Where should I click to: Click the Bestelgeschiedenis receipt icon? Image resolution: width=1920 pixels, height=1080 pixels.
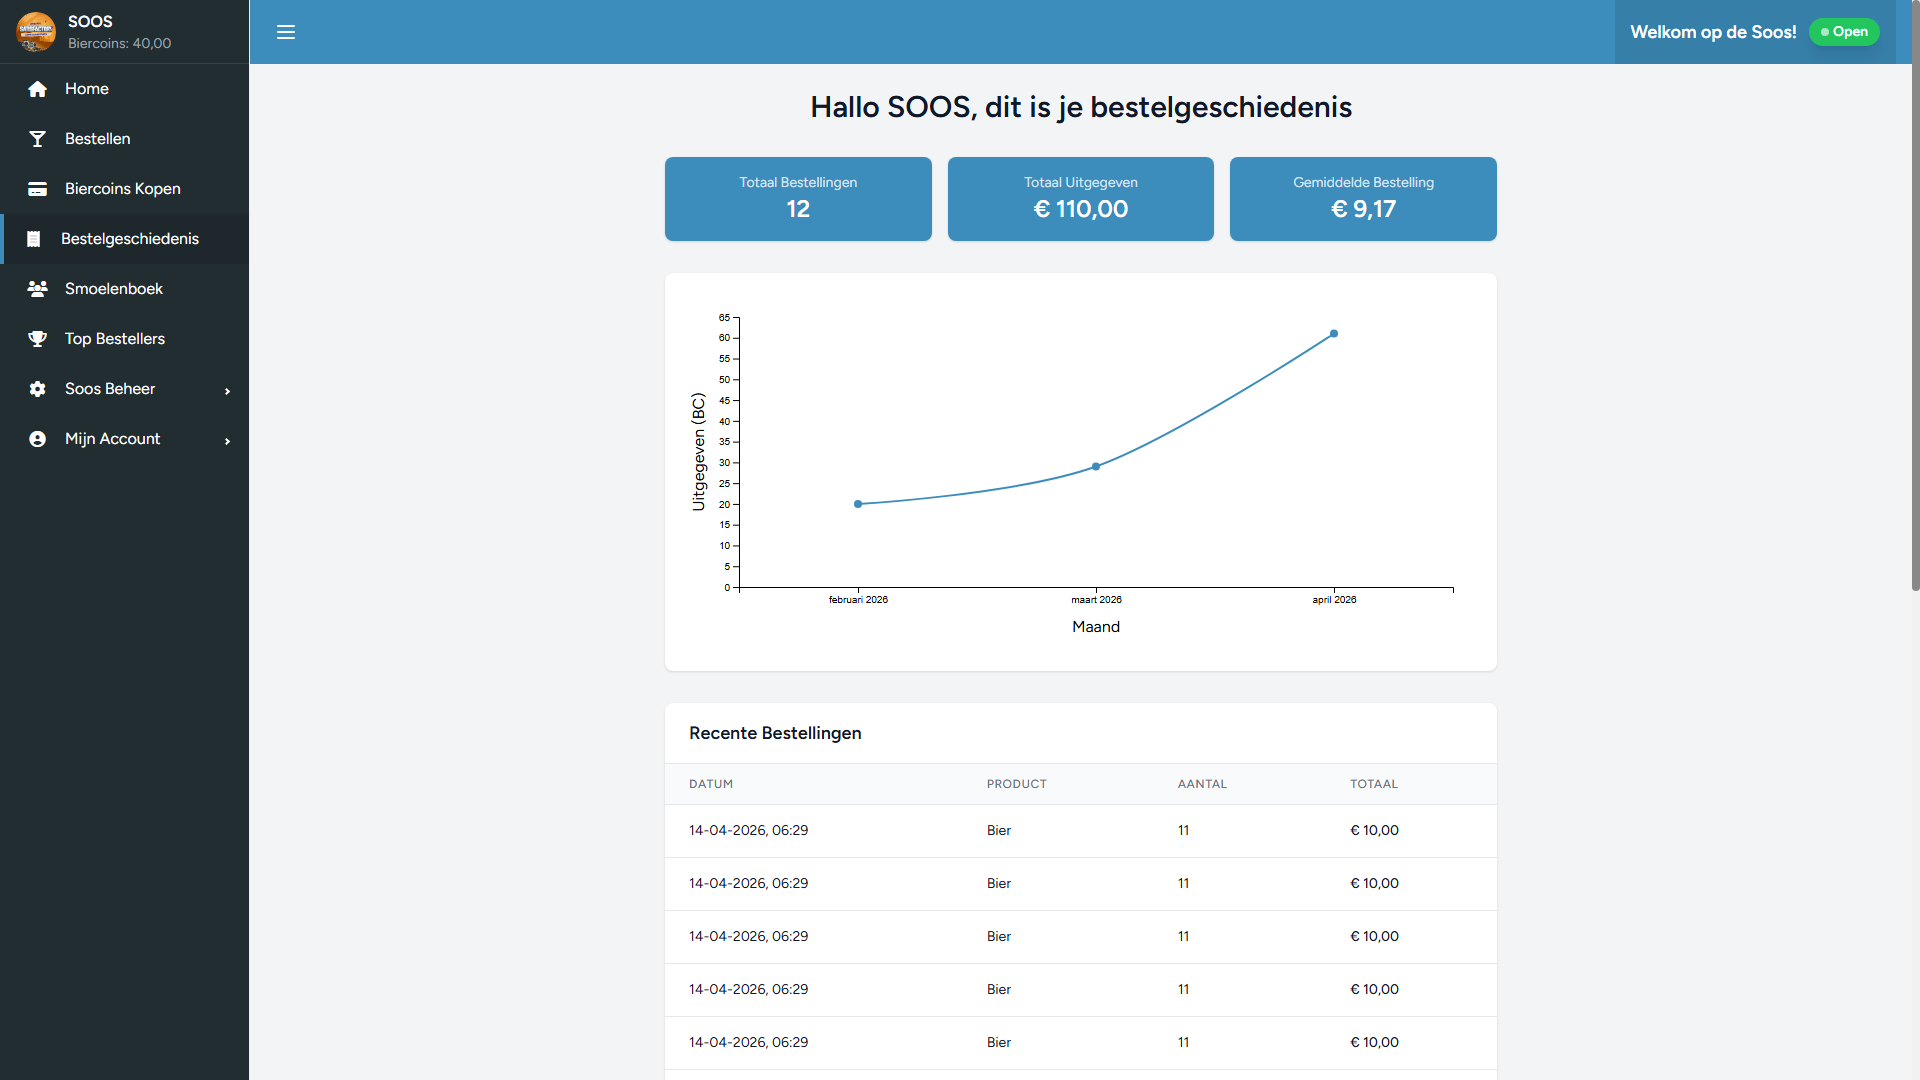(x=34, y=239)
